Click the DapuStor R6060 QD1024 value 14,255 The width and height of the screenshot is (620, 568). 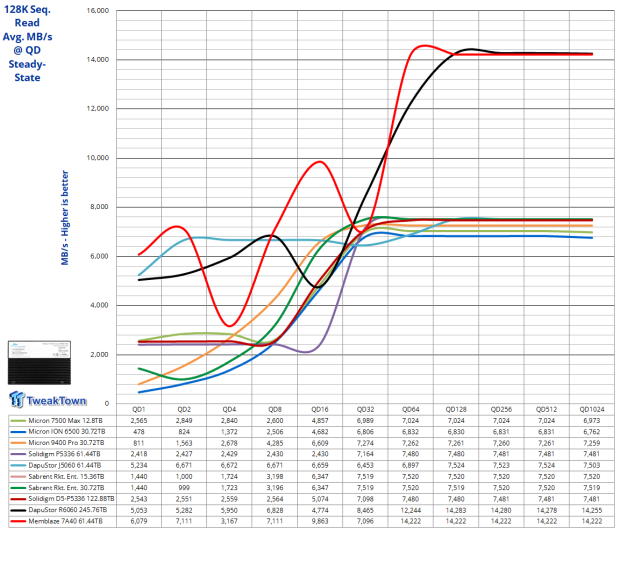click(592, 510)
